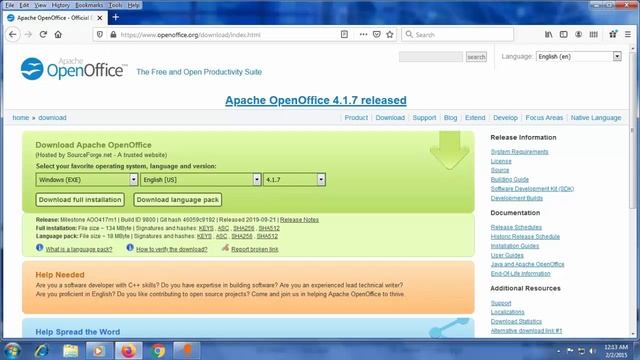Screen dimensions: 640x360
Task: Open the Release Notes link
Action: coord(299,220)
